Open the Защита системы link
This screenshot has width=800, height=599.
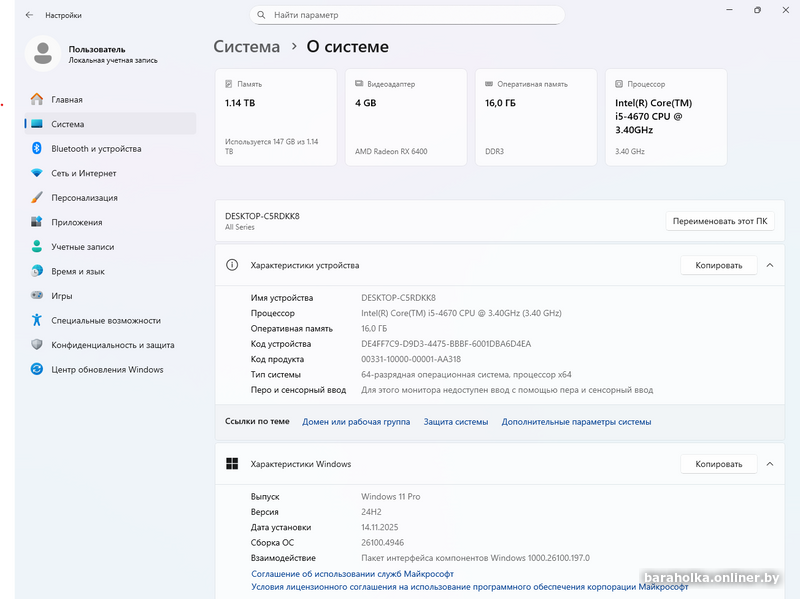pyautogui.click(x=456, y=422)
